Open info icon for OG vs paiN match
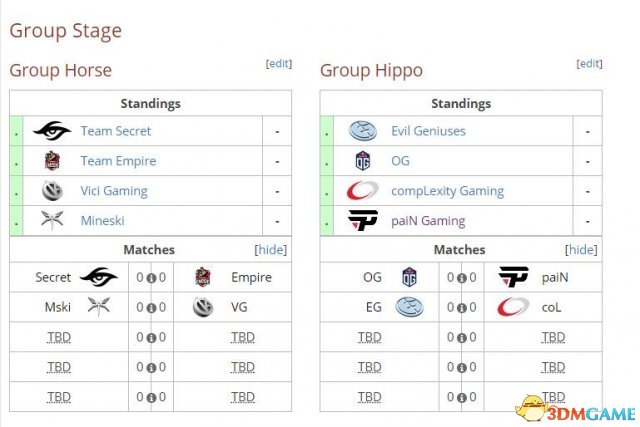This screenshot has height=427, width=640. pyautogui.click(x=462, y=278)
